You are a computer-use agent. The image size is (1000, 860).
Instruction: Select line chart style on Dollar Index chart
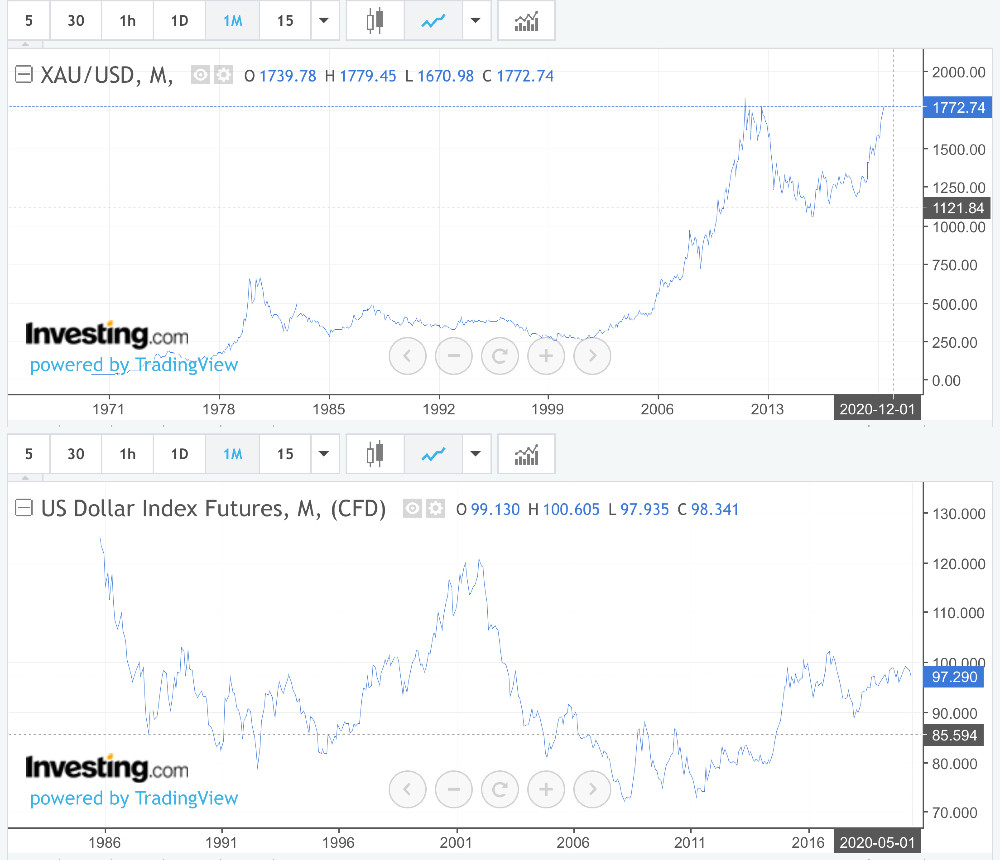[433, 455]
